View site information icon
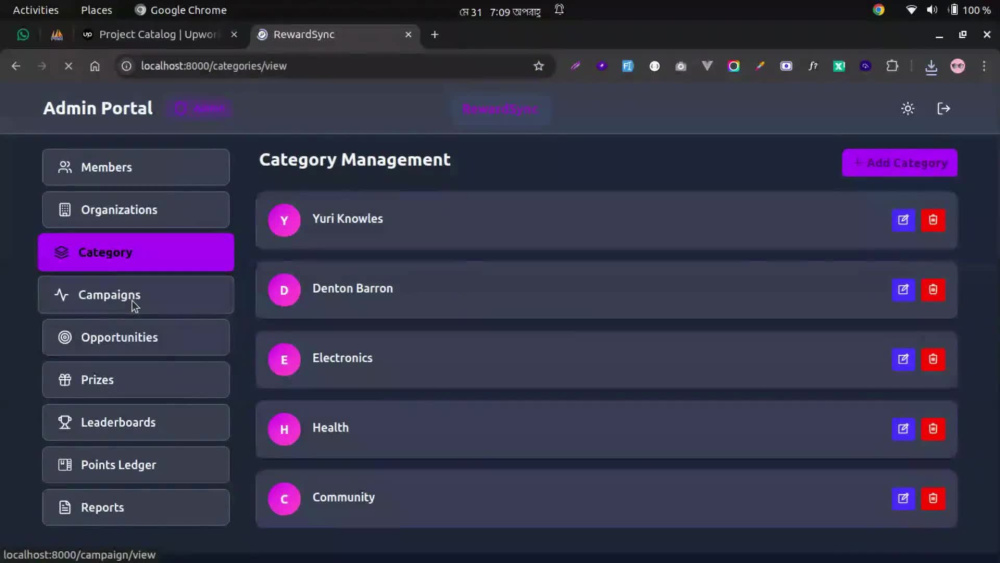Viewport: 1000px width, 563px height. (x=126, y=66)
